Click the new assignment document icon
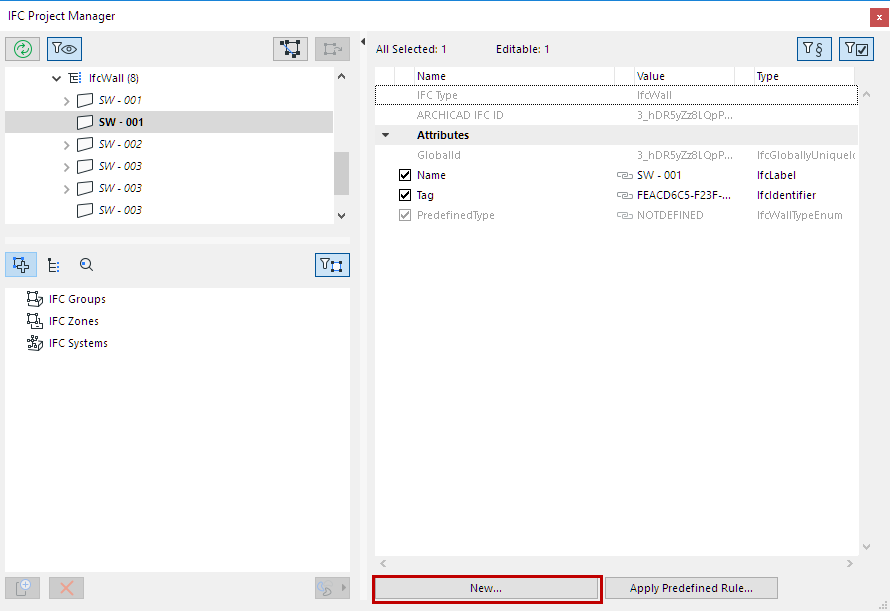Image resolution: width=890 pixels, height=611 pixels. click(x=23, y=588)
